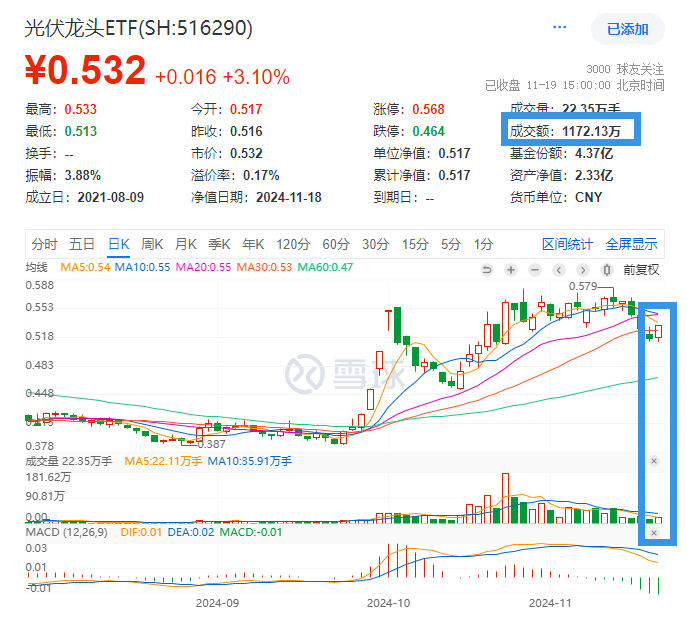The width and height of the screenshot is (687, 617).
Task: Click the 光伏龙头ETF(SH:516290) title
Action: tap(138, 28)
